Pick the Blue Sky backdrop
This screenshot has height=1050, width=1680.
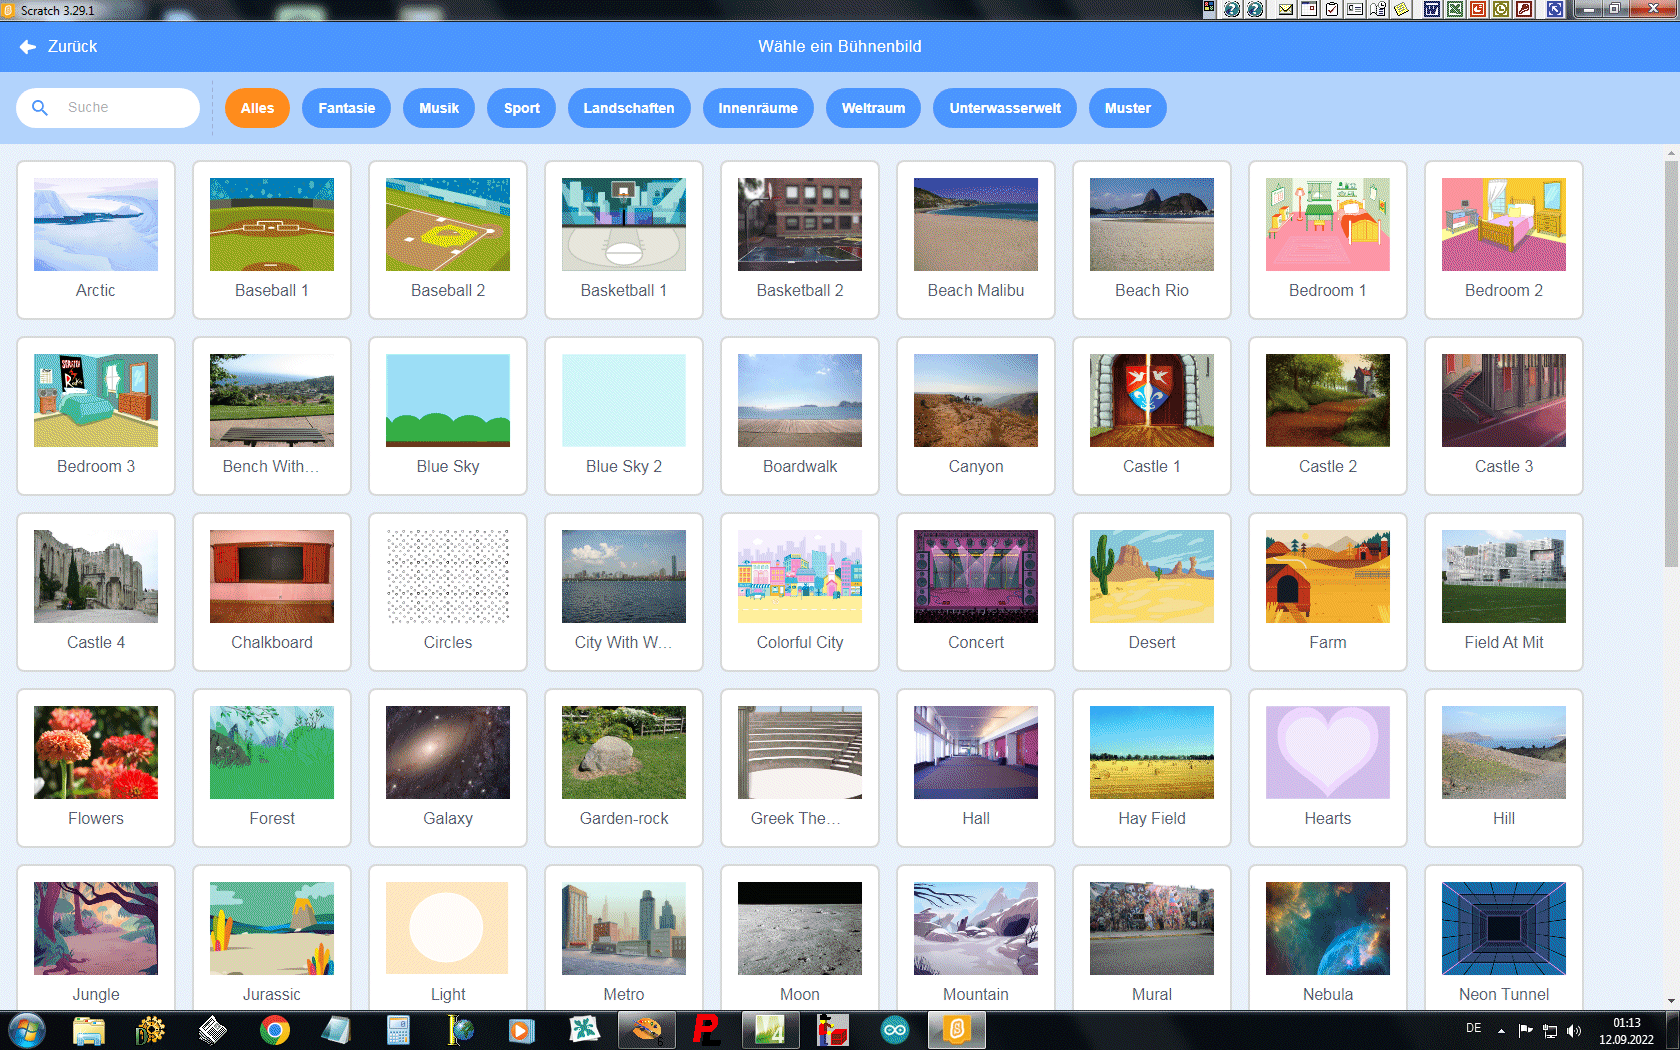click(448, 416)
